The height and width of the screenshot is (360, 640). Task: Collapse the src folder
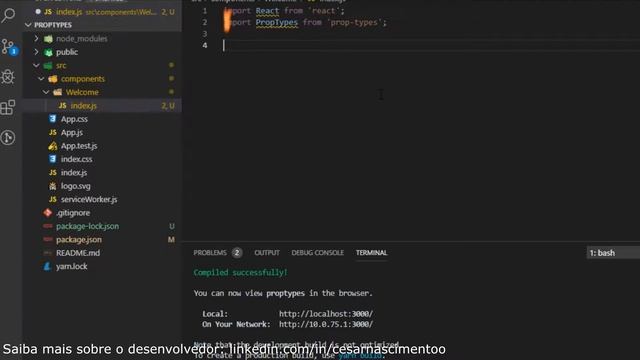coord(36,65)
